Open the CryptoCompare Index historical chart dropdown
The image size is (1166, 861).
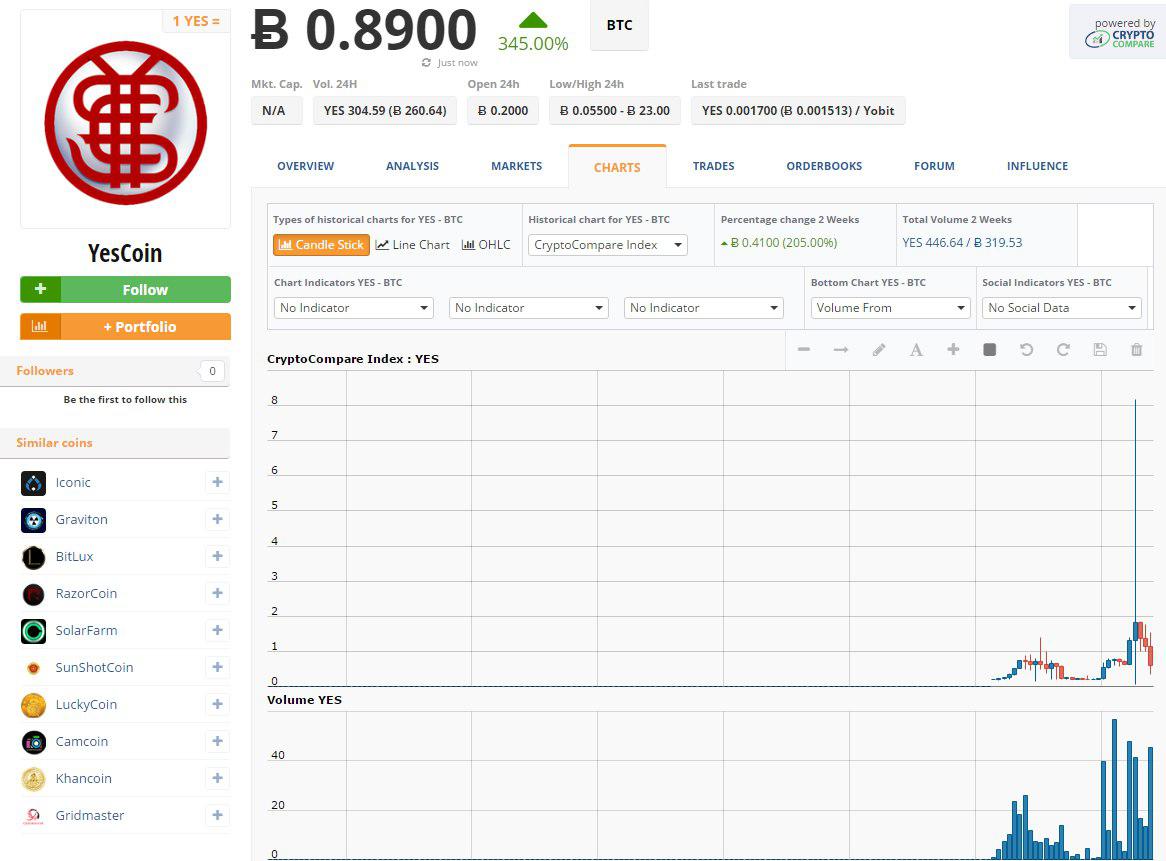click(608, 245)
